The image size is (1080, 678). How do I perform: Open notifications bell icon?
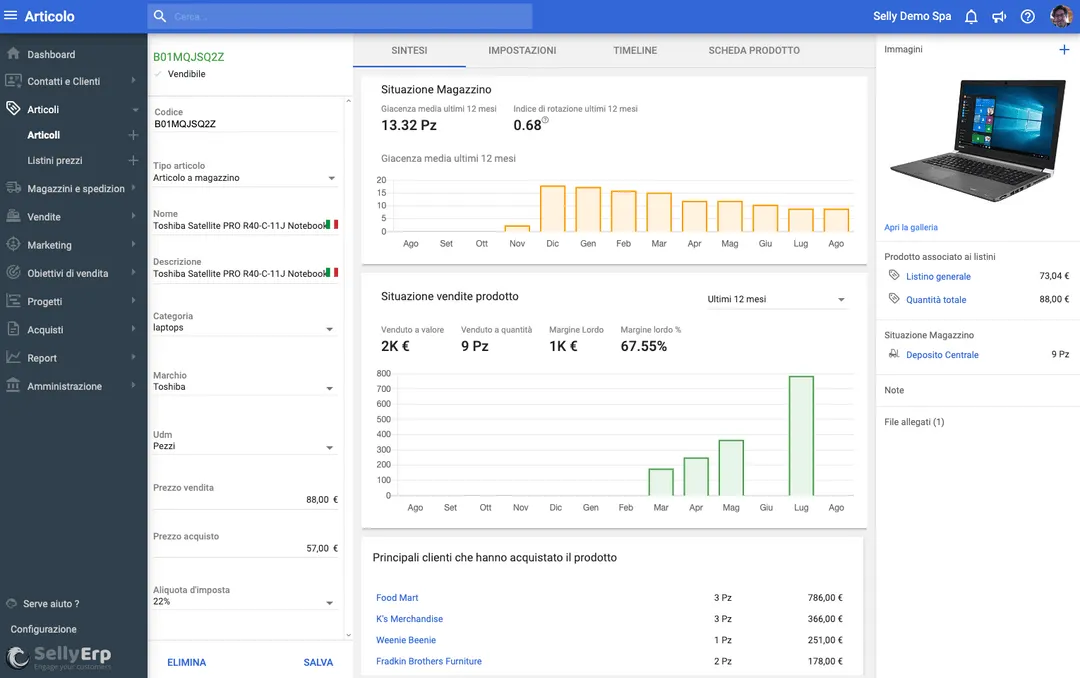click(971, 17)
